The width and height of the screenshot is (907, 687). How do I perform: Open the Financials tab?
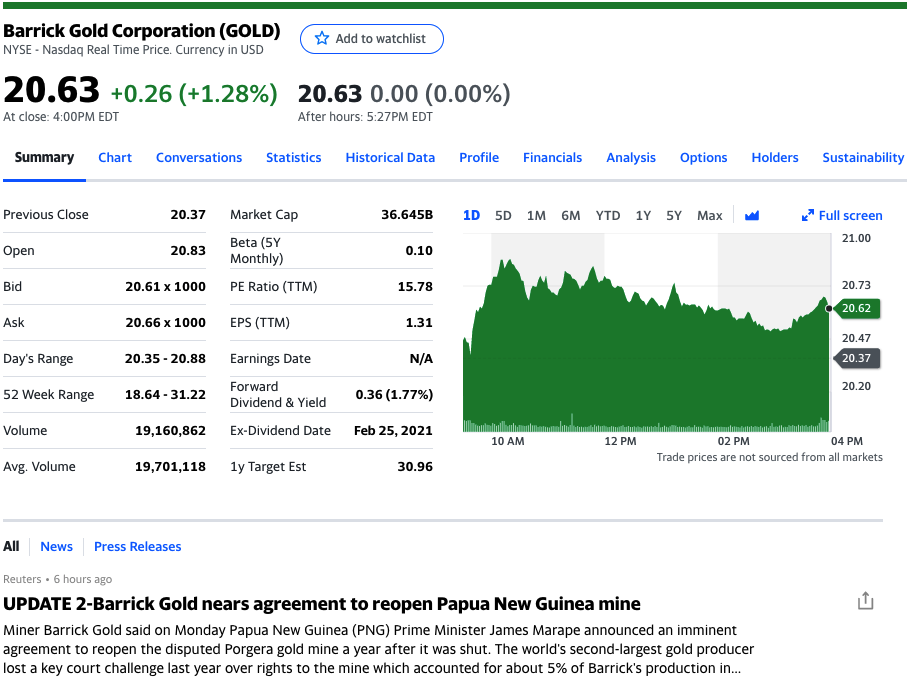tap(552, 157)
